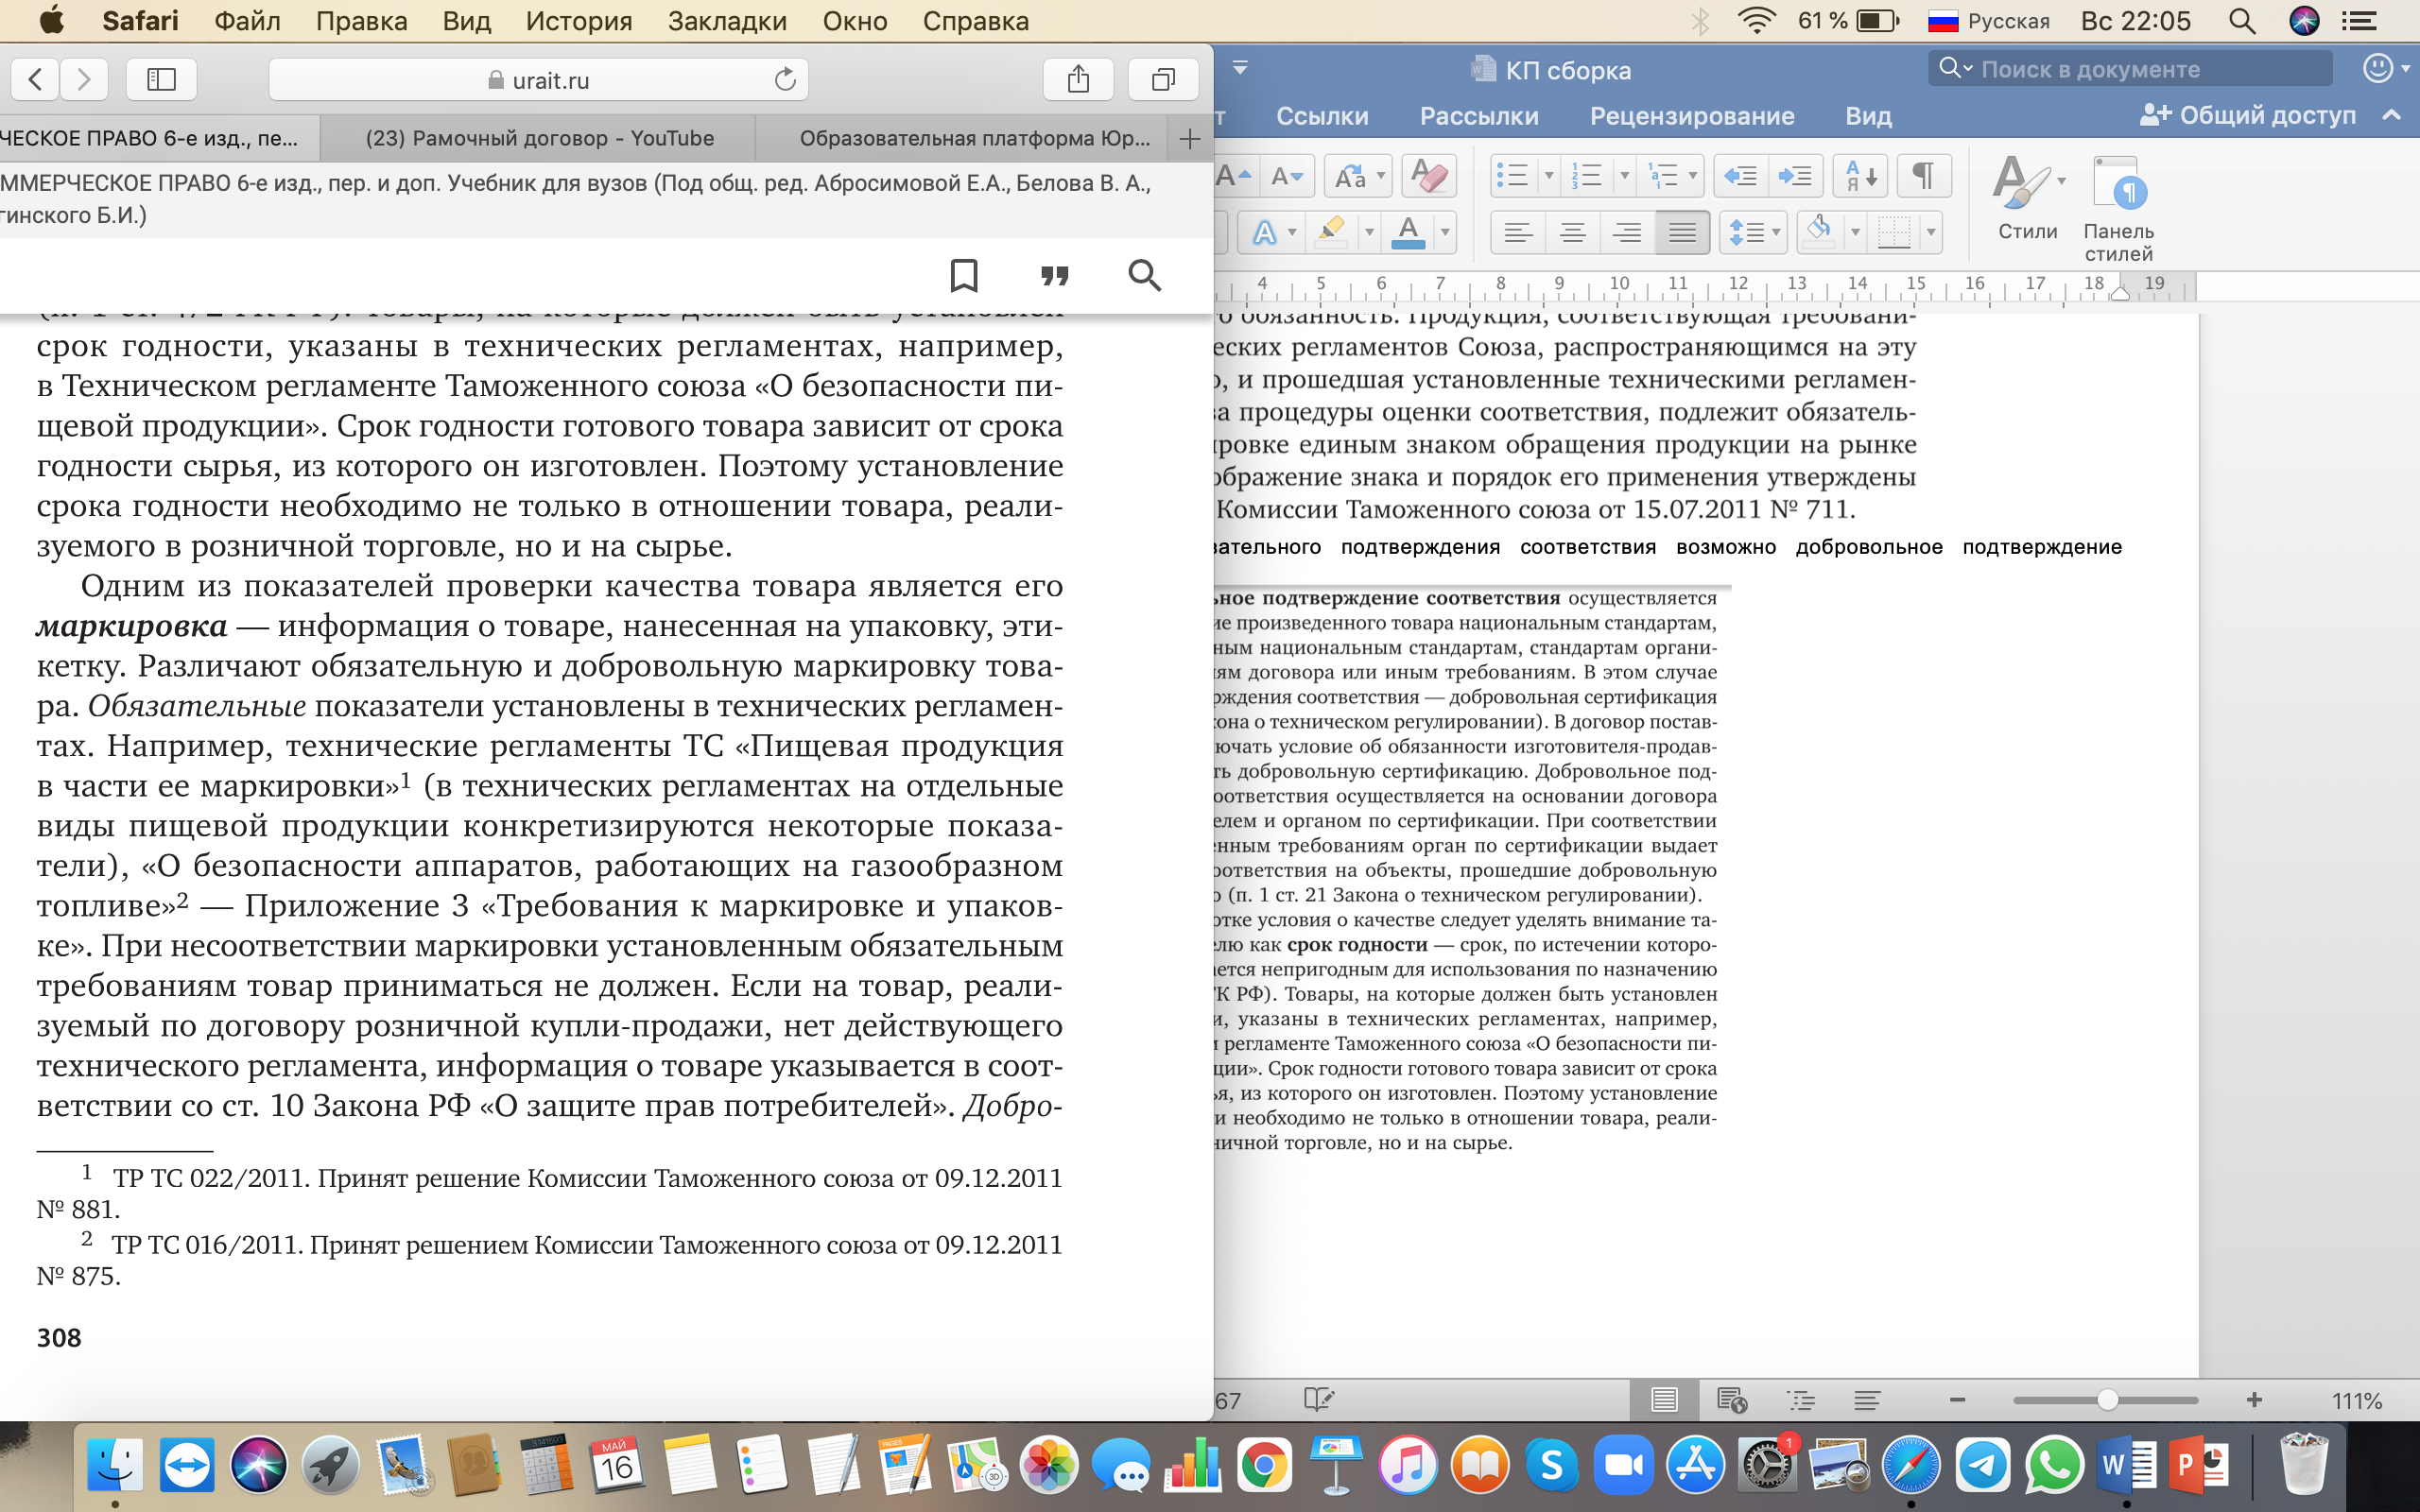The height and width of the screenshot is (1512, 2420).
Task: Clear all formatting in Word
Action: tap(1429, 177)
